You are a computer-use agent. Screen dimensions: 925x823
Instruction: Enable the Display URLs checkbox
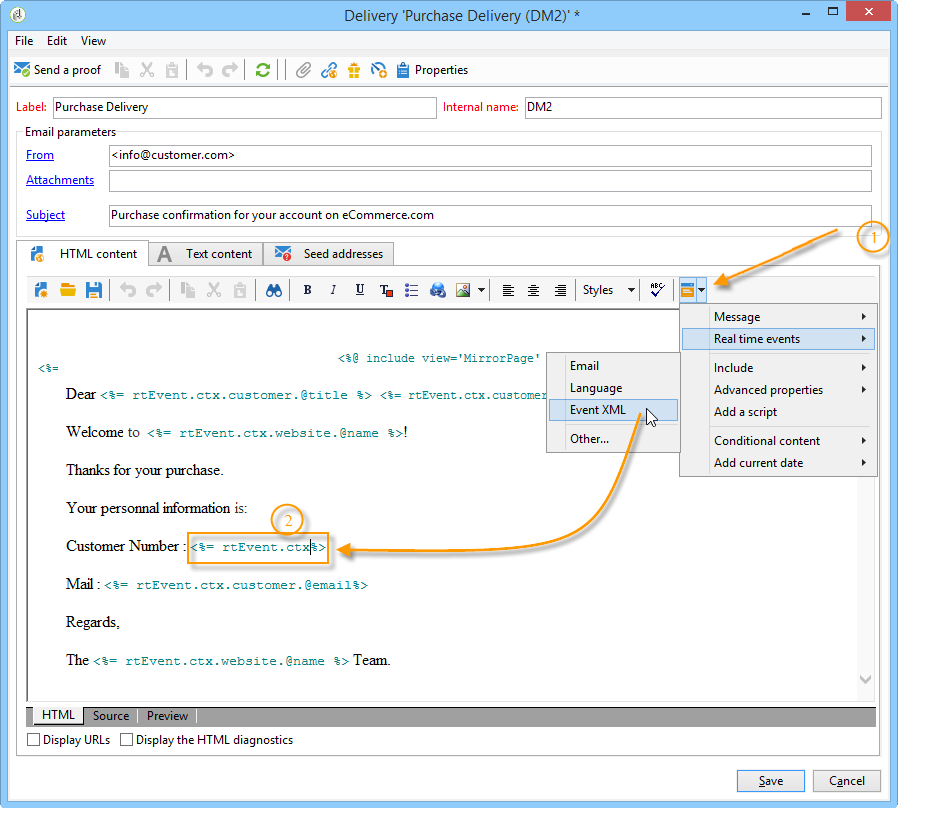[x=34, y=740]
